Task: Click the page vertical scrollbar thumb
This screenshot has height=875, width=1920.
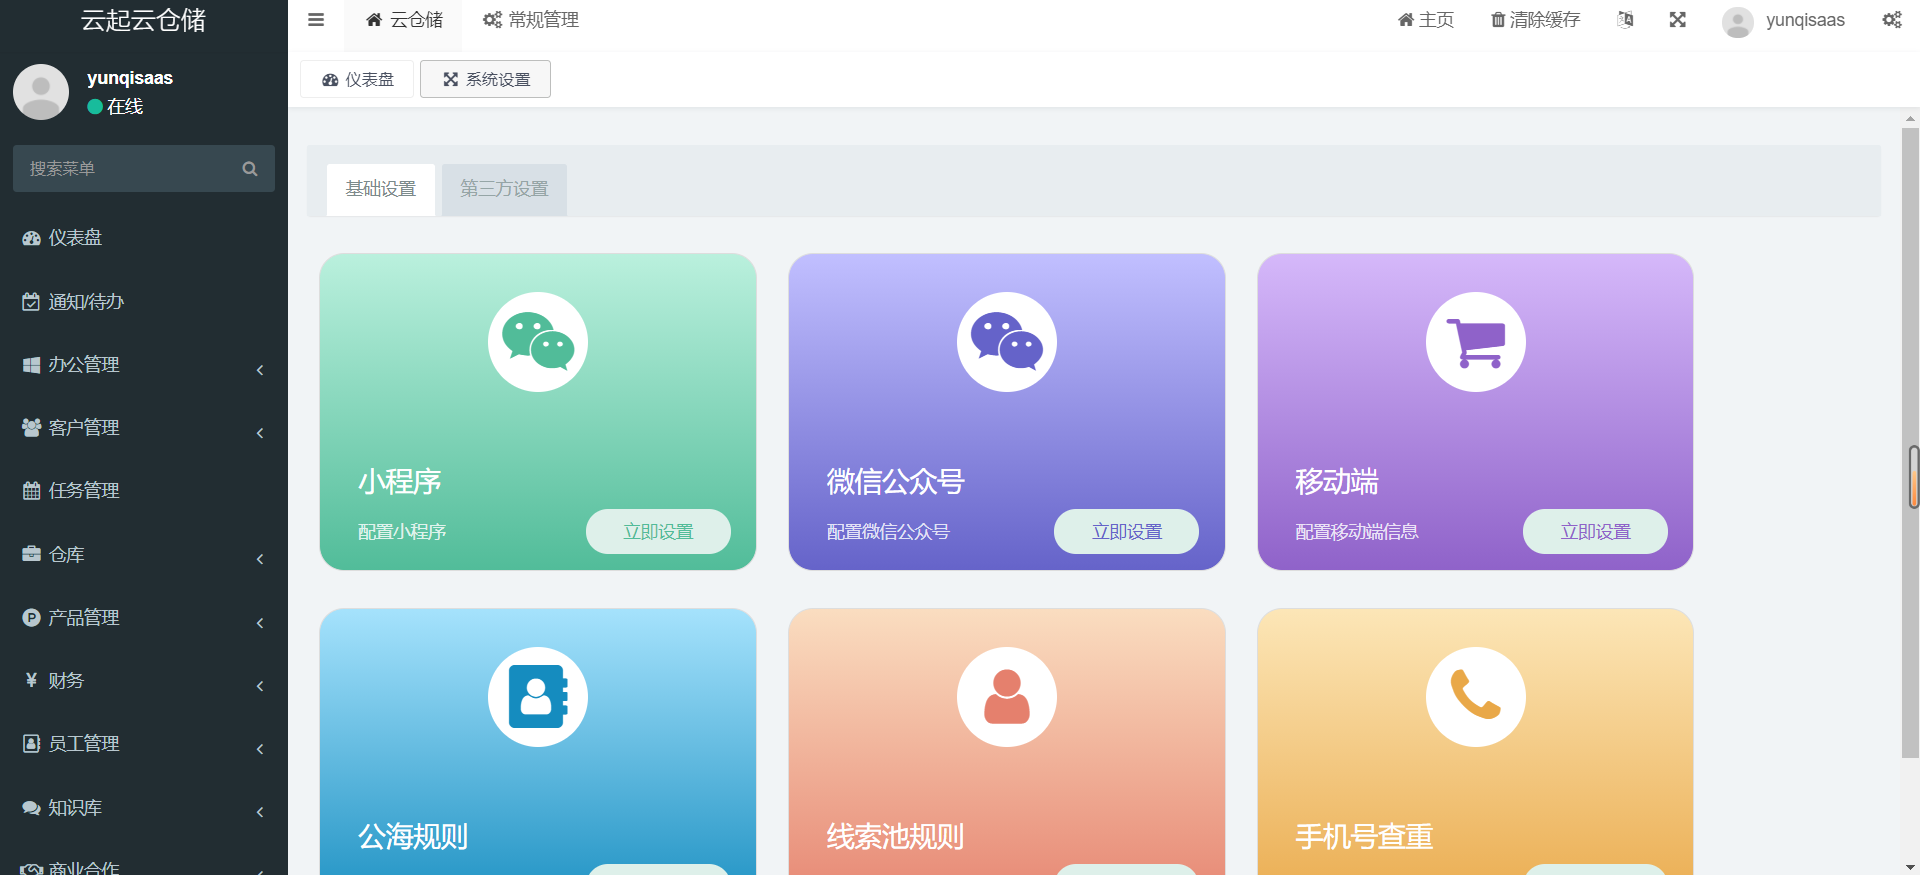Action: tap(1910, 443)
